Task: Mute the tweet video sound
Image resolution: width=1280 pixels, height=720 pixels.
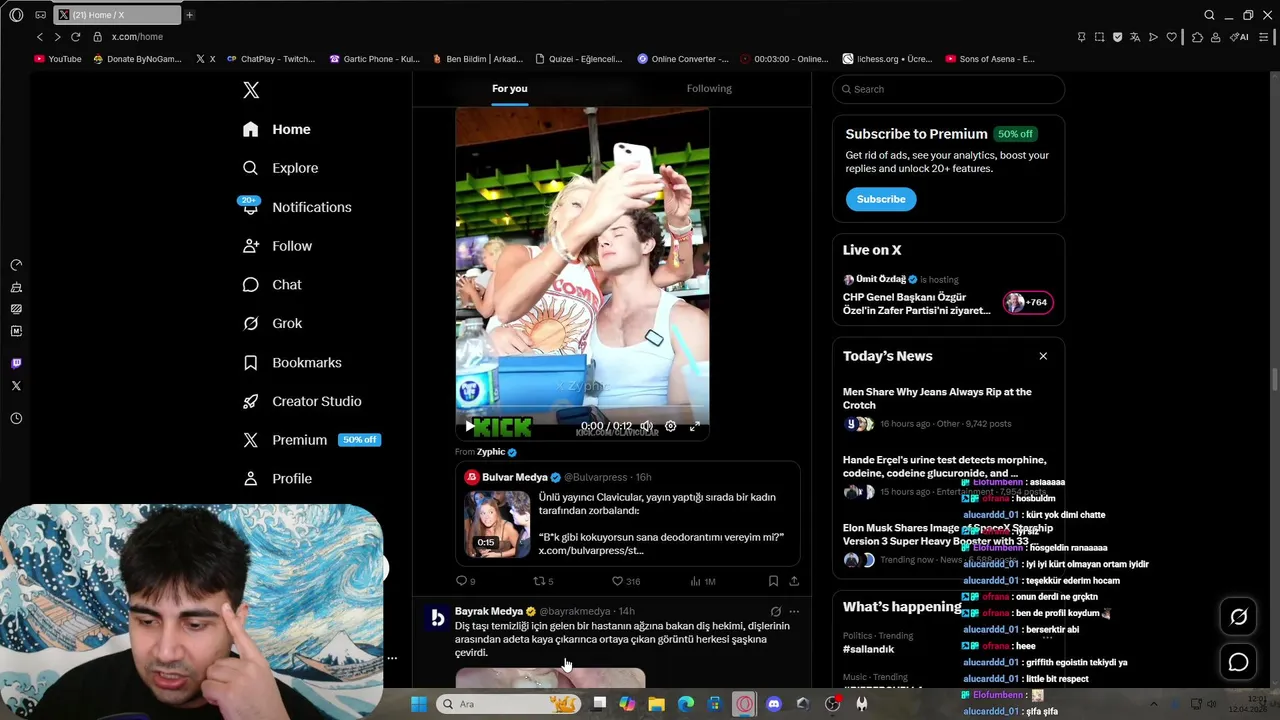Action: pos(646,426)
